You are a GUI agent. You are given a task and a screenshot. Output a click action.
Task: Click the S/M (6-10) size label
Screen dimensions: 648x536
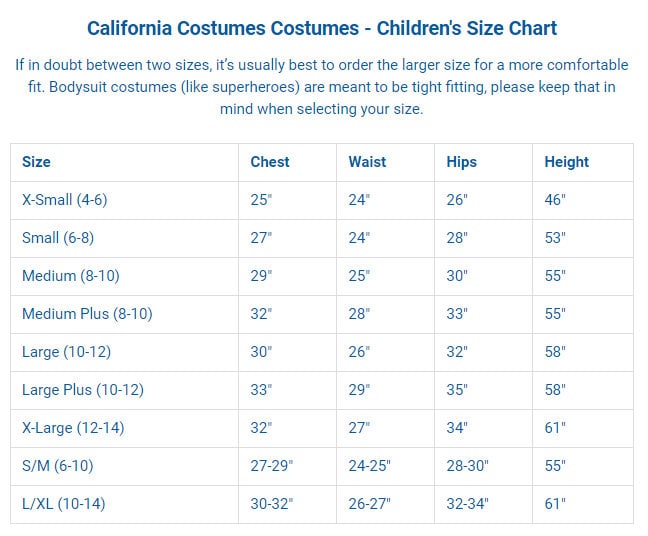[x=57, y=466]
